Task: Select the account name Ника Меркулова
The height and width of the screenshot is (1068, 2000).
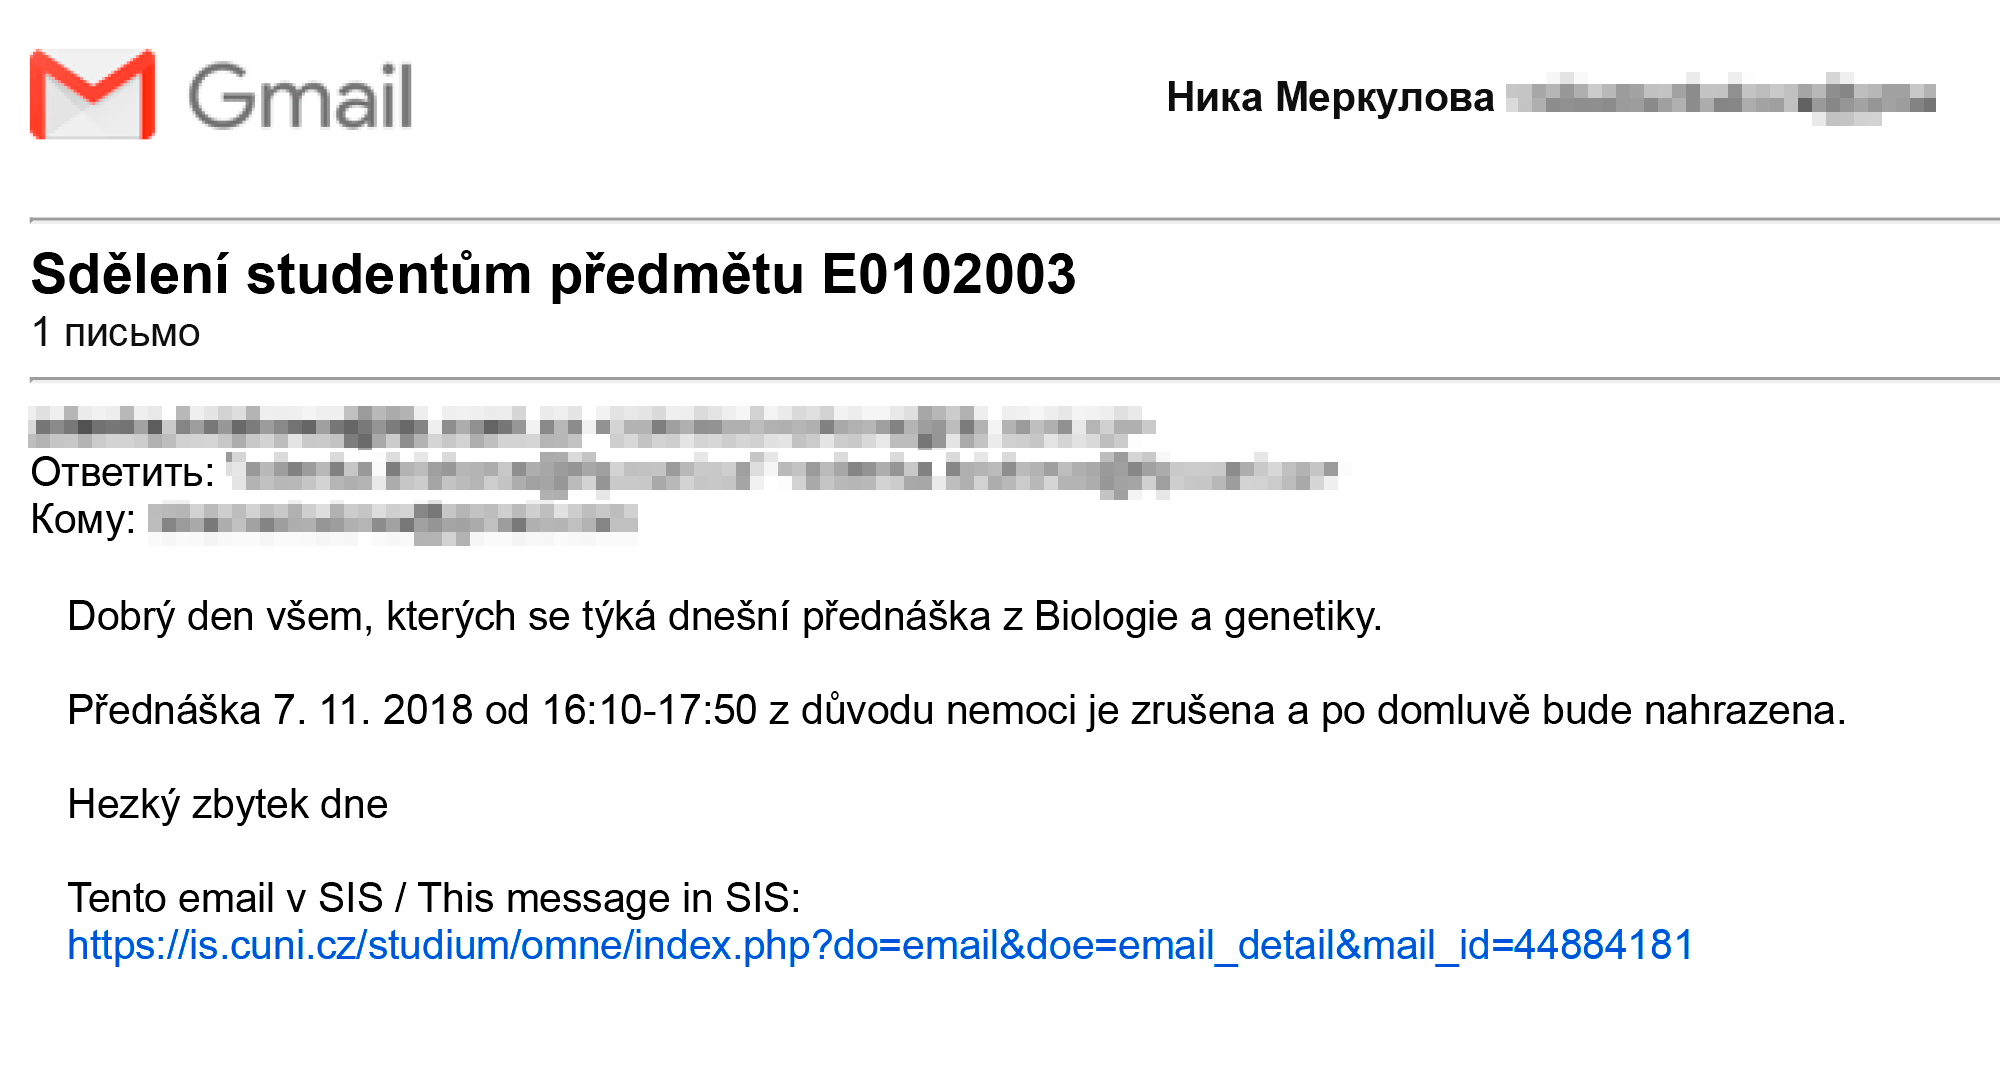Action: (1330, 97)
